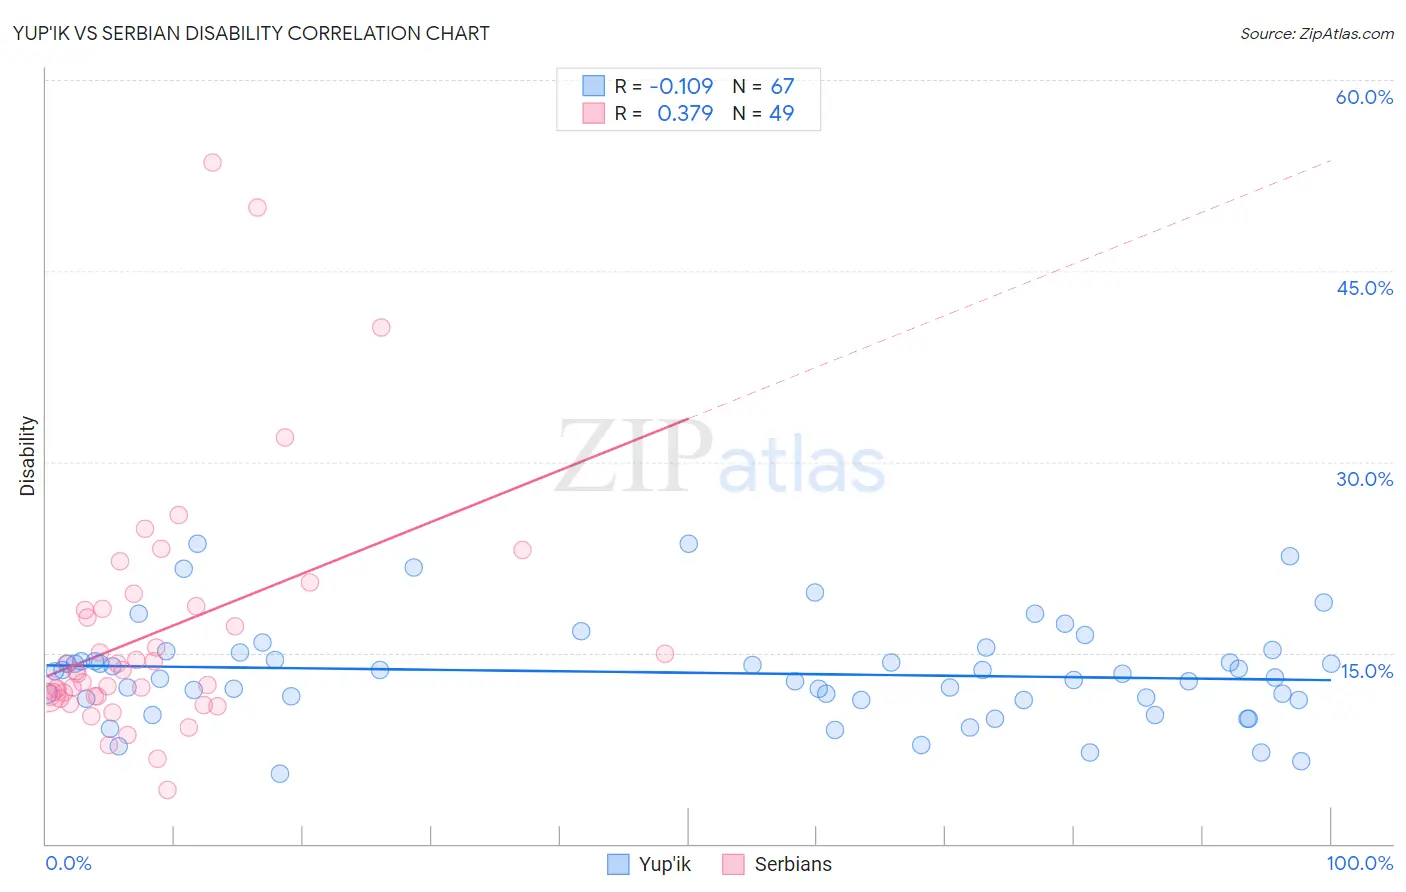Click the blue Yup'ik legend swatch at bottom
Screen dimensions: 1406x892
pyautogui.click(x=619, y=864)
